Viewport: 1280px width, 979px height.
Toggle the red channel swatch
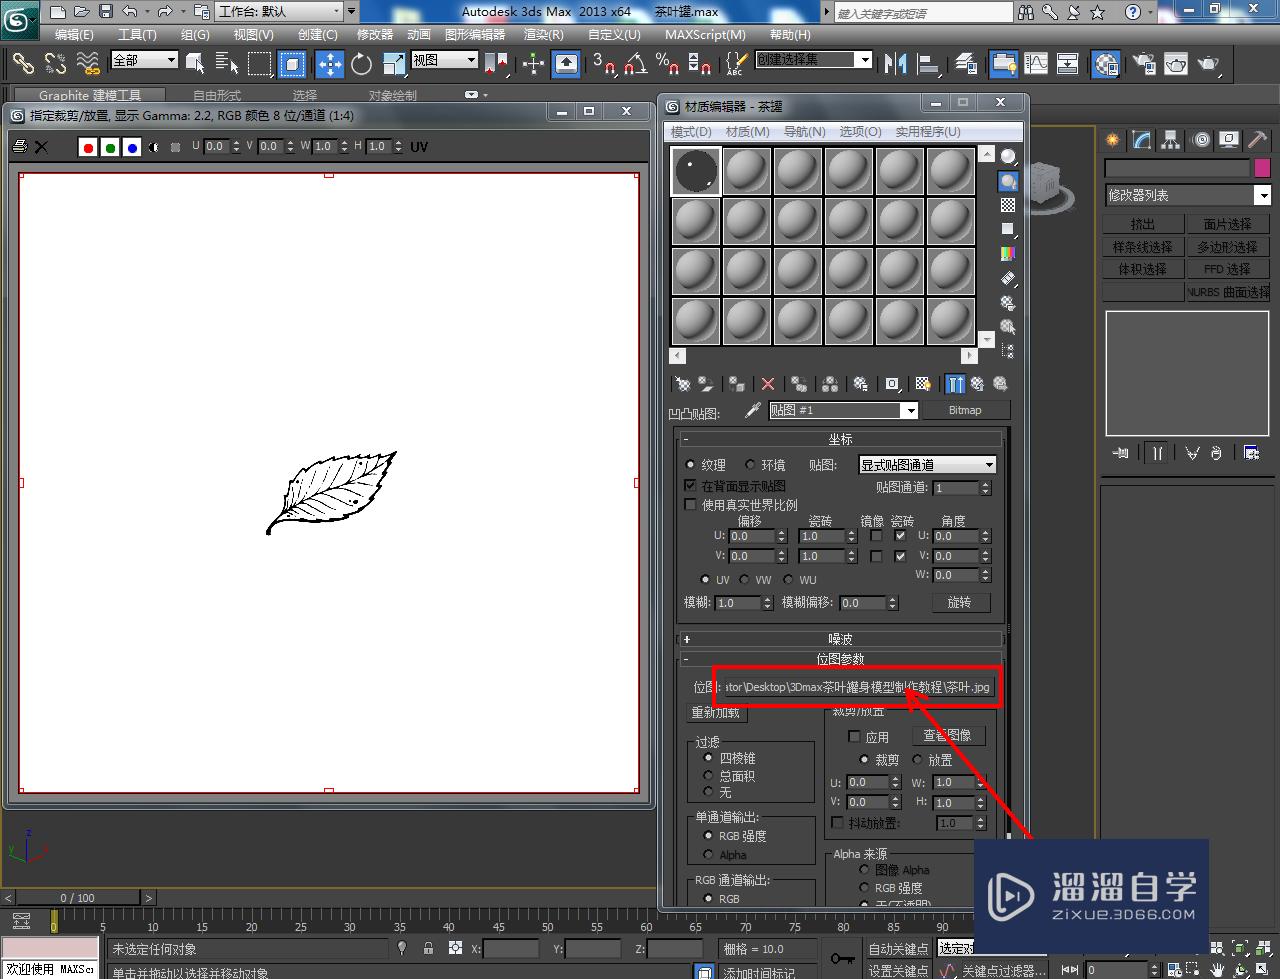tap(88, 147)
